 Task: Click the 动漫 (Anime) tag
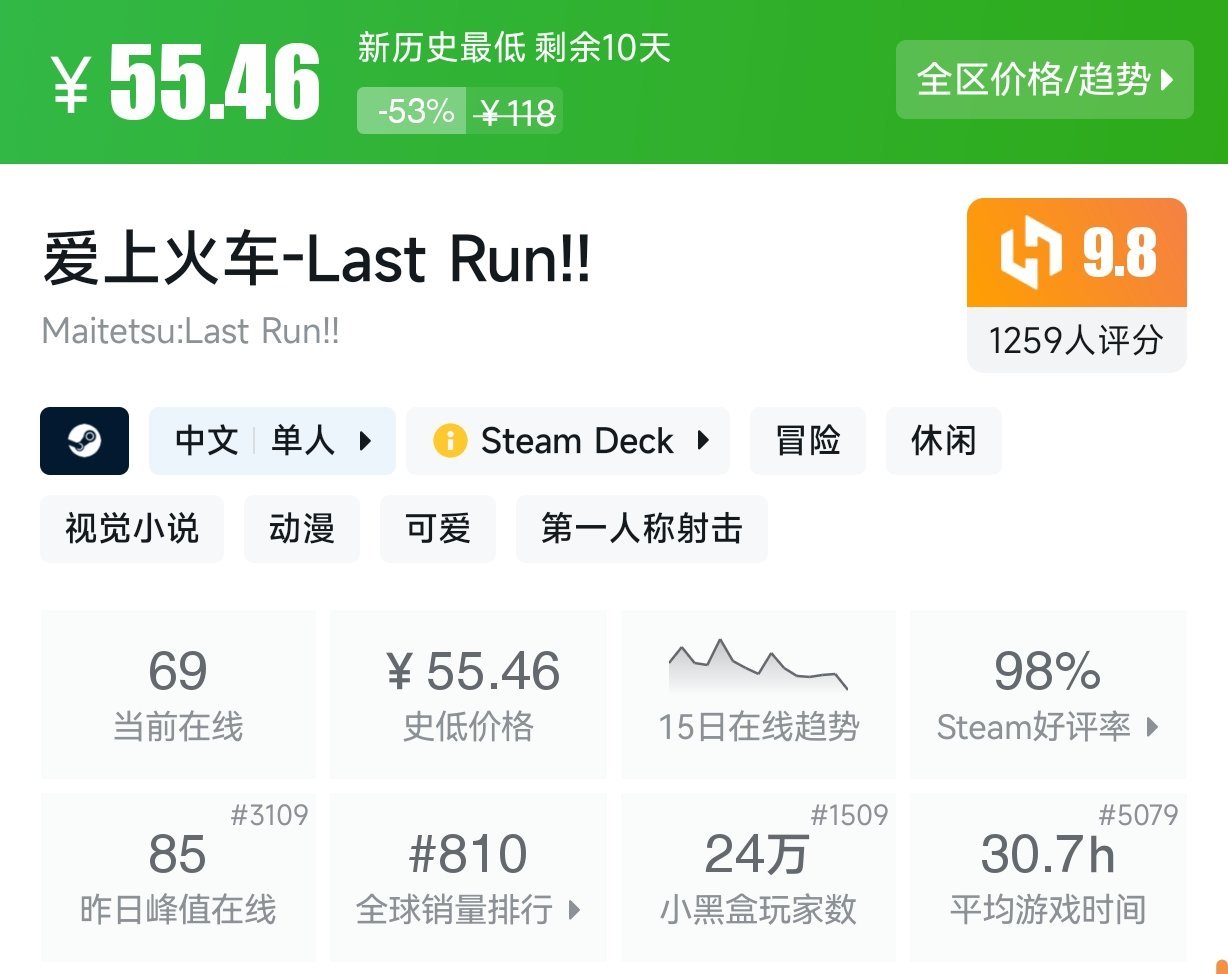[301, 530]
